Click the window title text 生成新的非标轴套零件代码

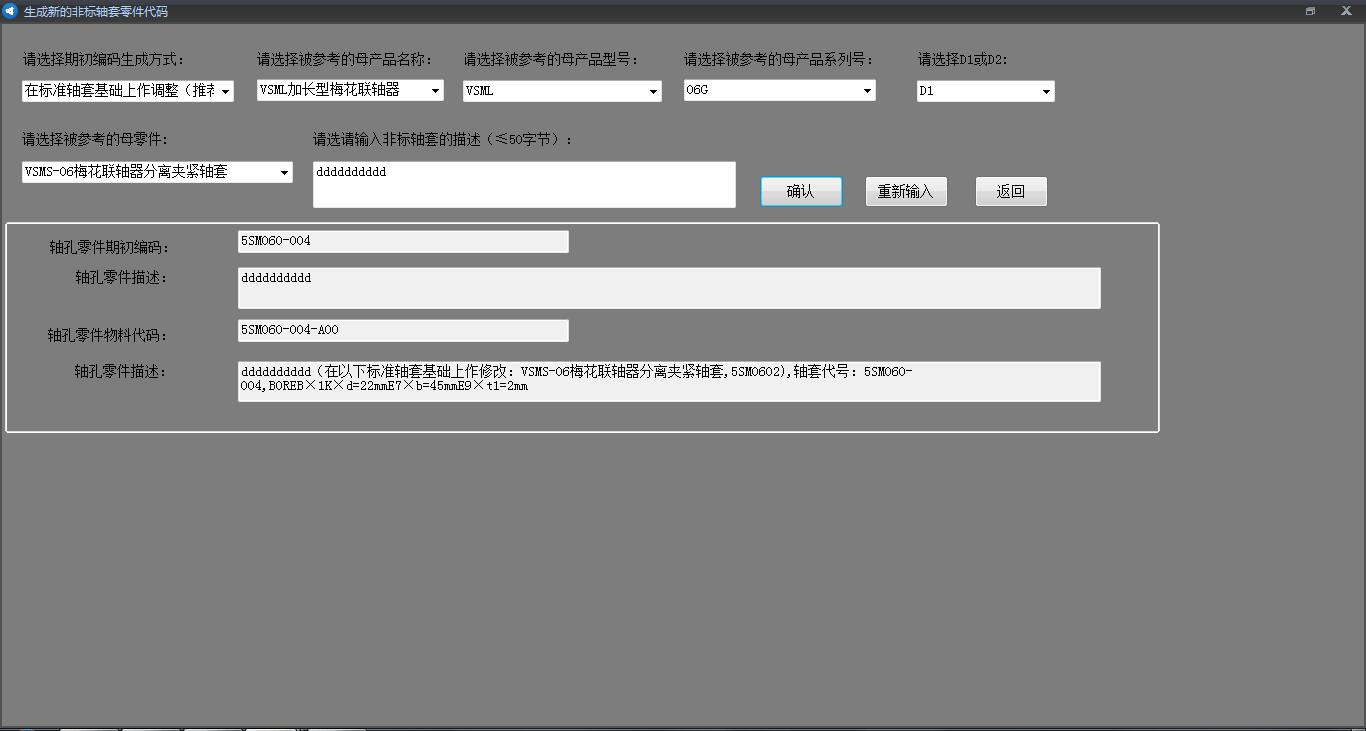(x=96, y=12)
